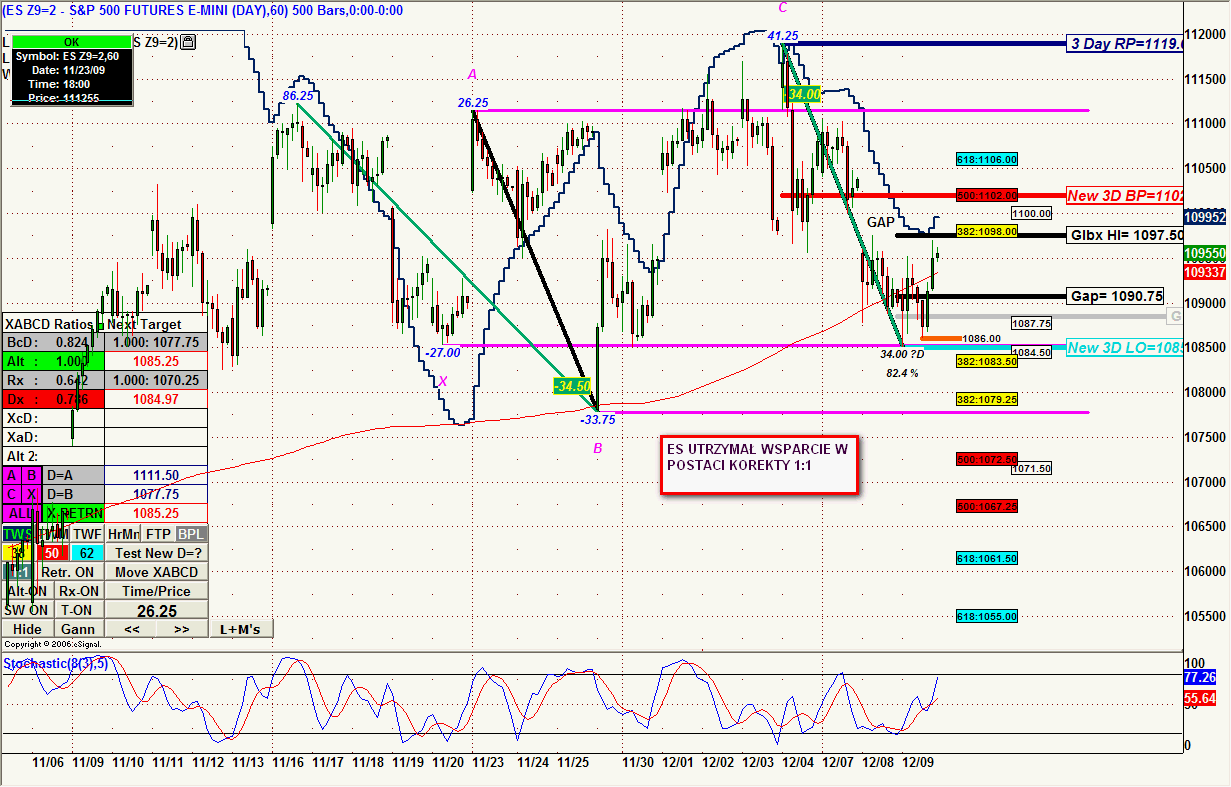Screen dimensions: 1231x787
Task: Click the lock icon beside the study label
Action: tap(189, 42)
